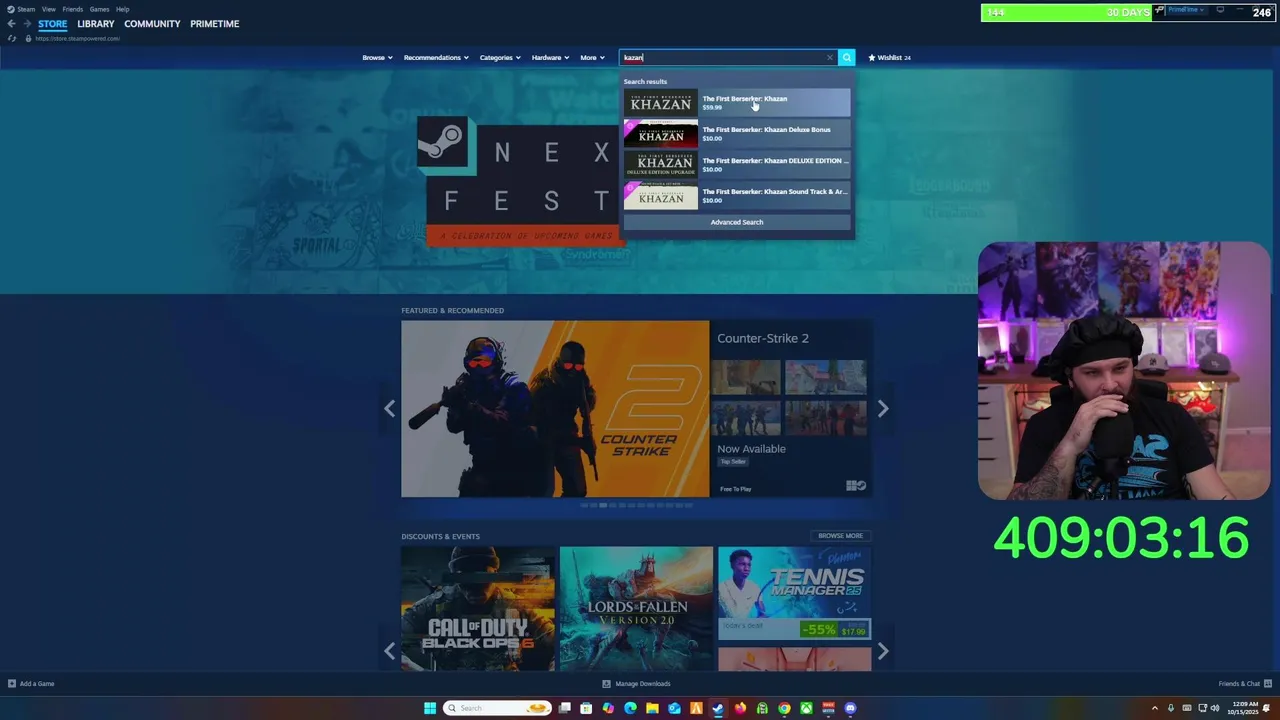Open Lords of the Fallen card
The width and height of the screenshot is (1280, 720).
pyautogui.click(x=636, y=608)
